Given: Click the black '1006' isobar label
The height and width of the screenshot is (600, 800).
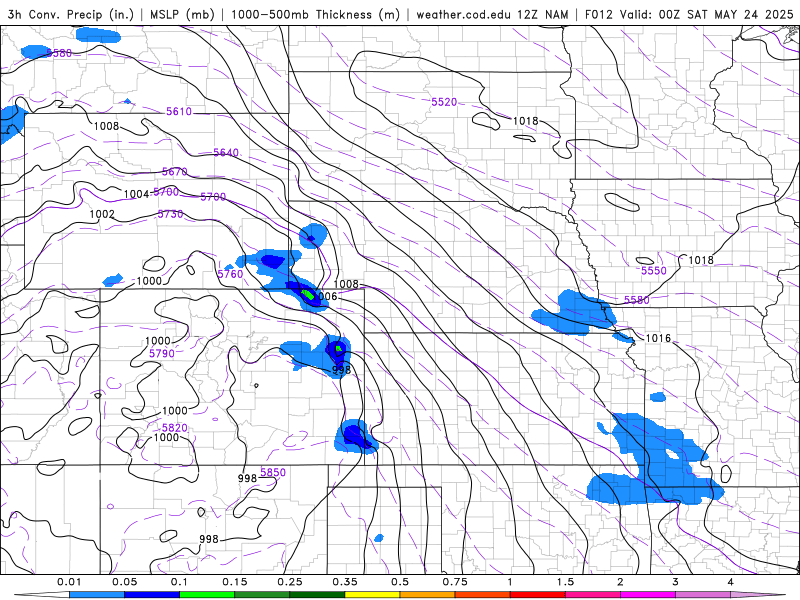Looking at the screenshot, I should 327,296.
